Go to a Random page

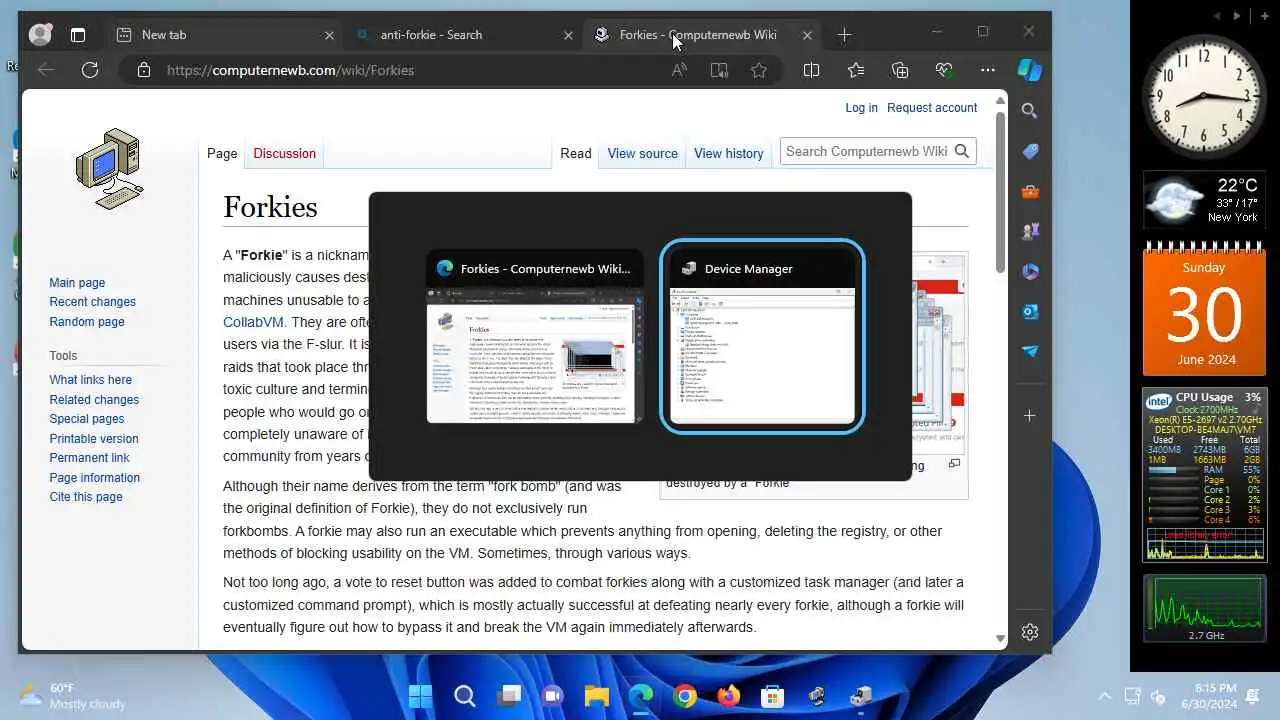[87, 322]
